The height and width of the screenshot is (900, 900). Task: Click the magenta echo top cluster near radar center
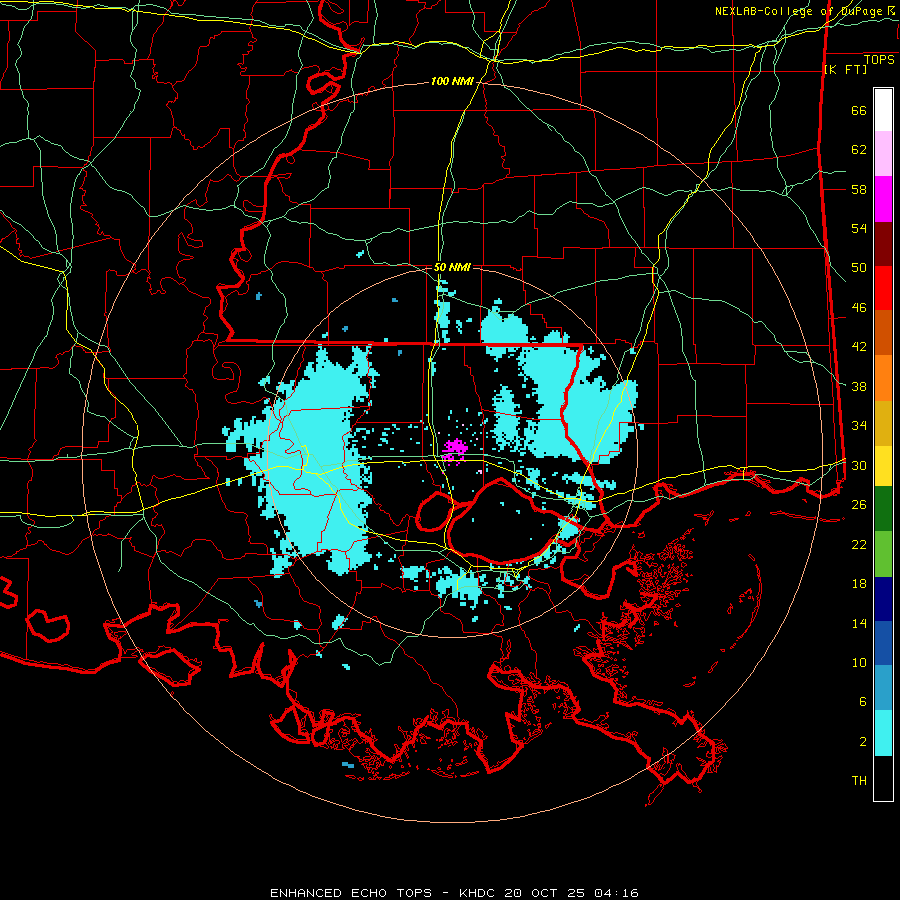[455, 450]
